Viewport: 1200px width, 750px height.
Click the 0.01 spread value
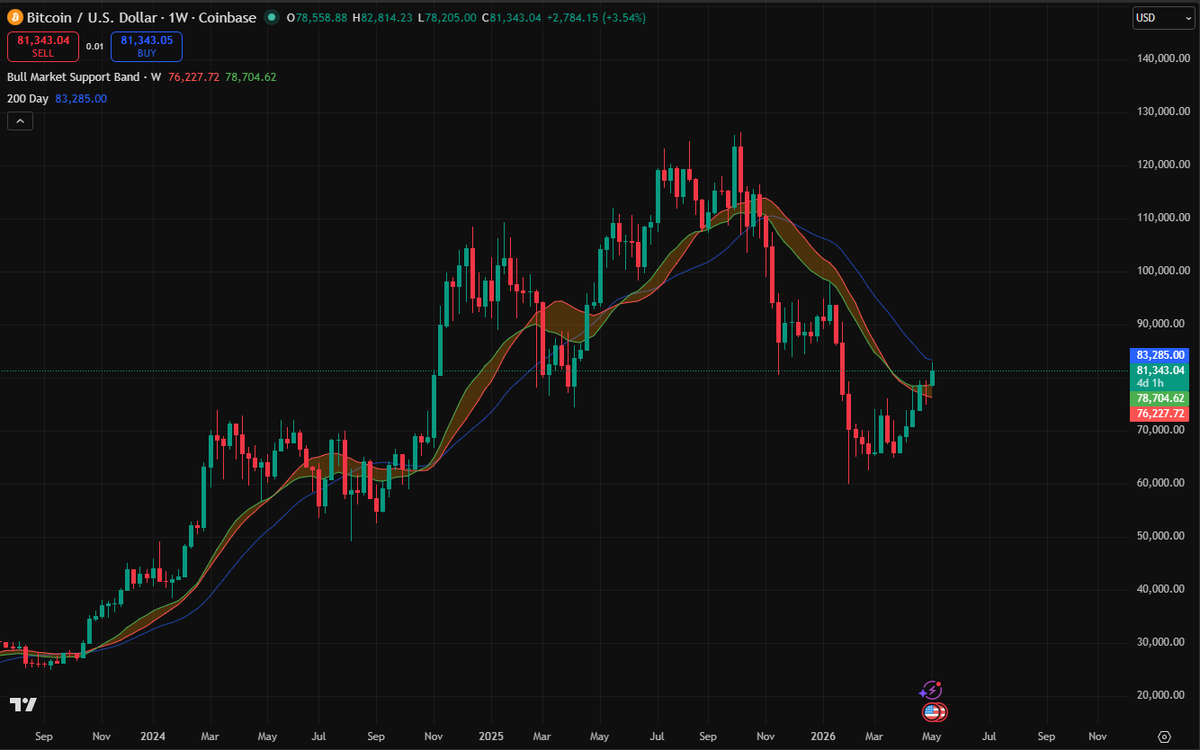coord(94,46)
